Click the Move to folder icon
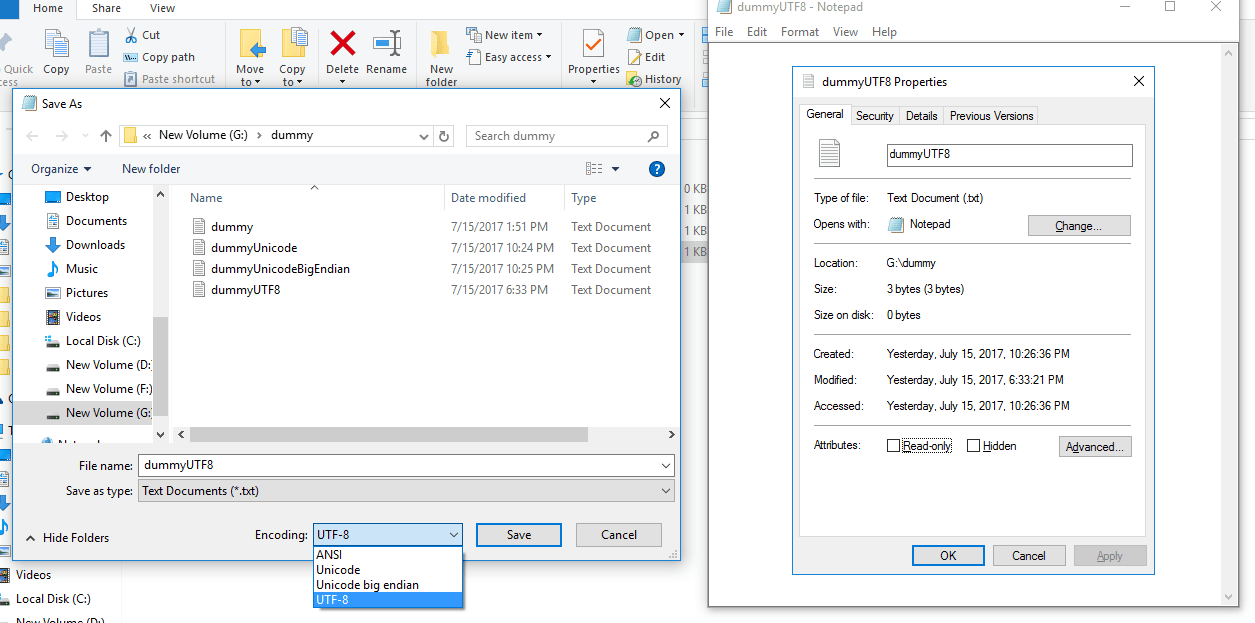This screenshot has width=1255, height=623. click(x=251, y=45)
